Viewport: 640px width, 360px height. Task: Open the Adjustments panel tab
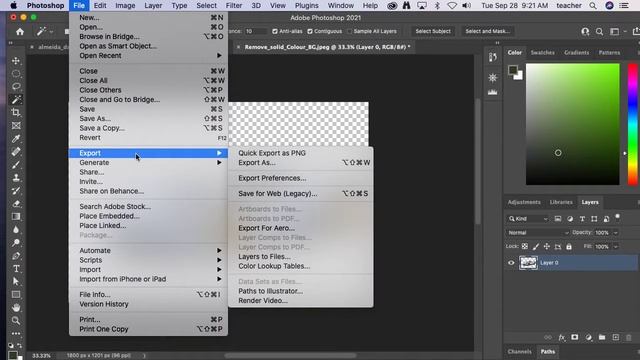coord(524,202)
